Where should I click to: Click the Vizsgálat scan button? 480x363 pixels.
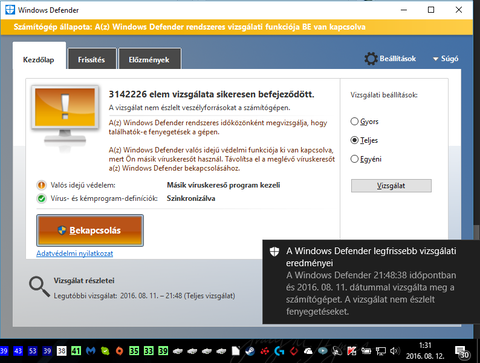point(391,186)
